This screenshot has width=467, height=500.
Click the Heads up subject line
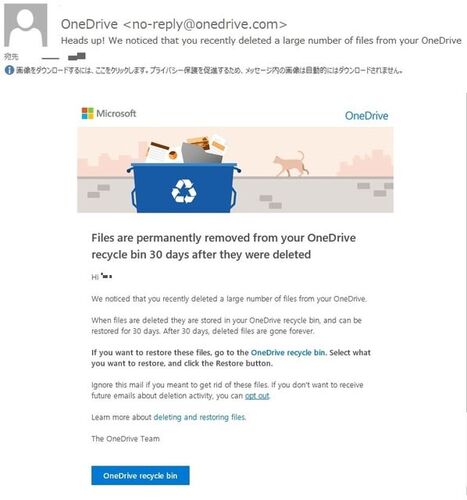[261, 41]
